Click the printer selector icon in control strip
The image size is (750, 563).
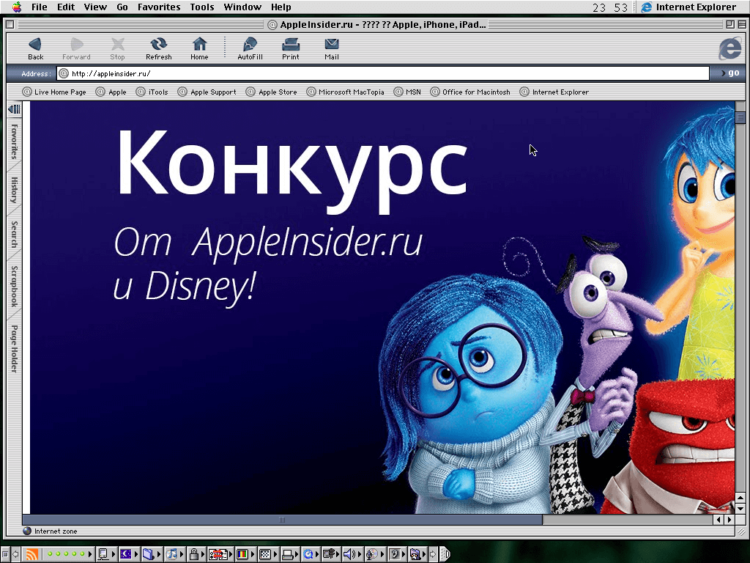[x=287, y=554]
